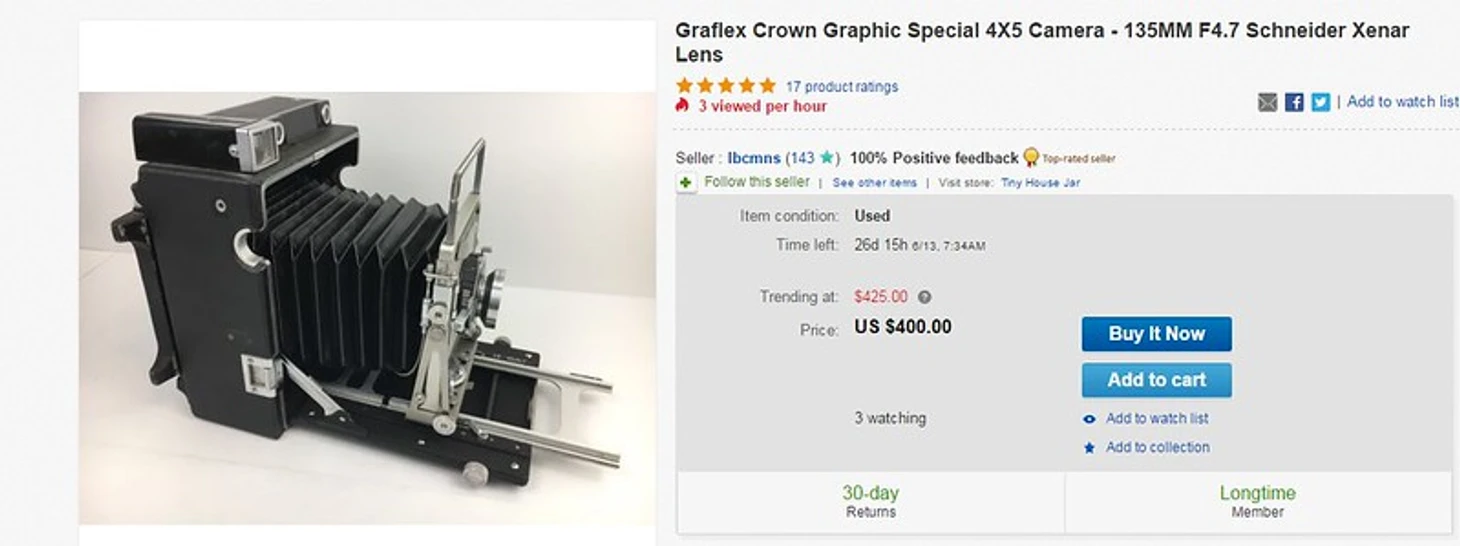Click the green plus follow-seller icon

pyautogui.click(x=686, y=183)
